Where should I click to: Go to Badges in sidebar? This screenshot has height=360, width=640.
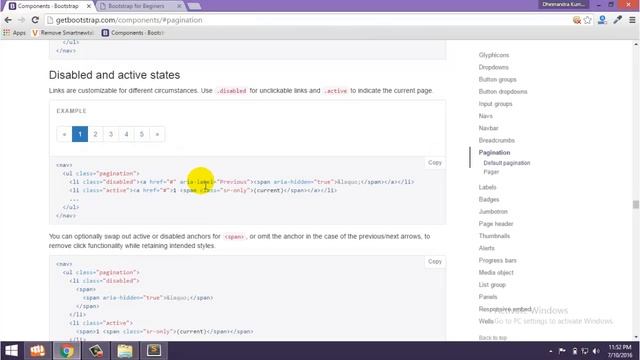pos(489,200)
